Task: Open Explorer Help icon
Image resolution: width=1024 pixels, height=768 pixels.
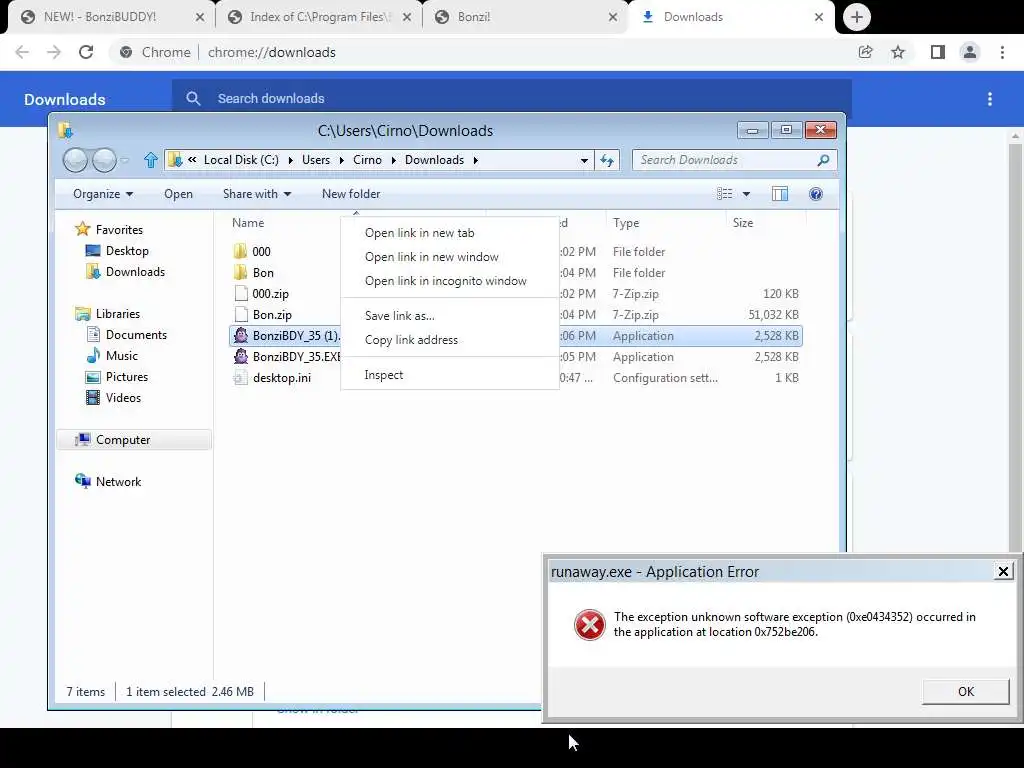Action: (816, 194)
